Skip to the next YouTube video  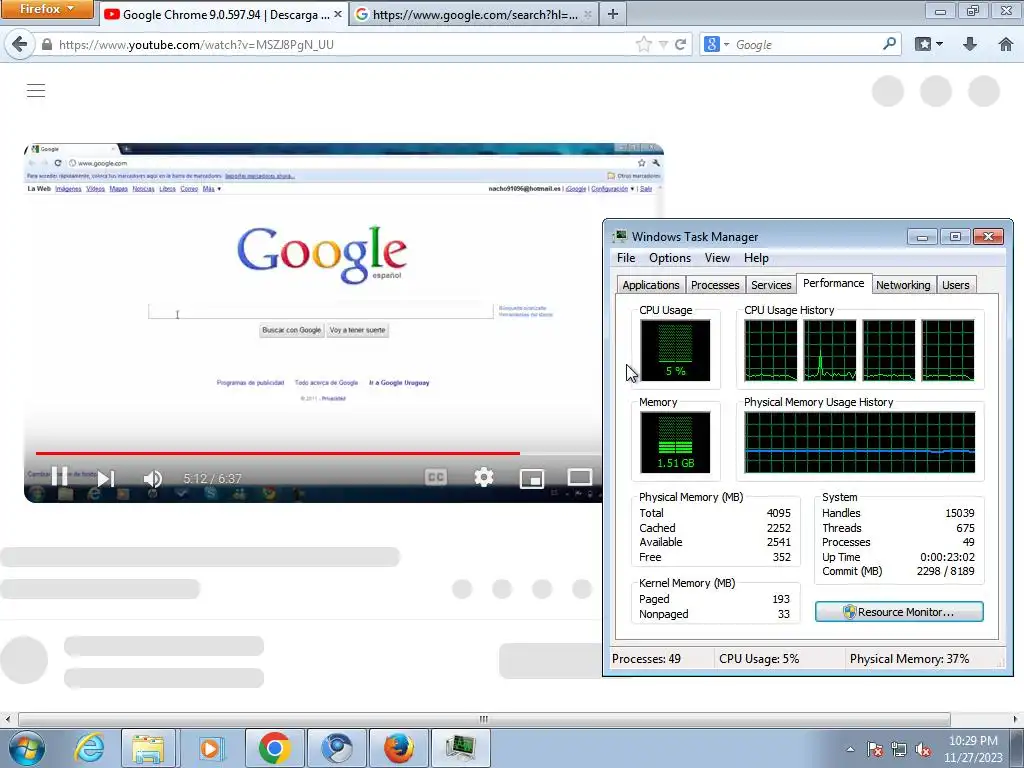(x=106, y=478)
